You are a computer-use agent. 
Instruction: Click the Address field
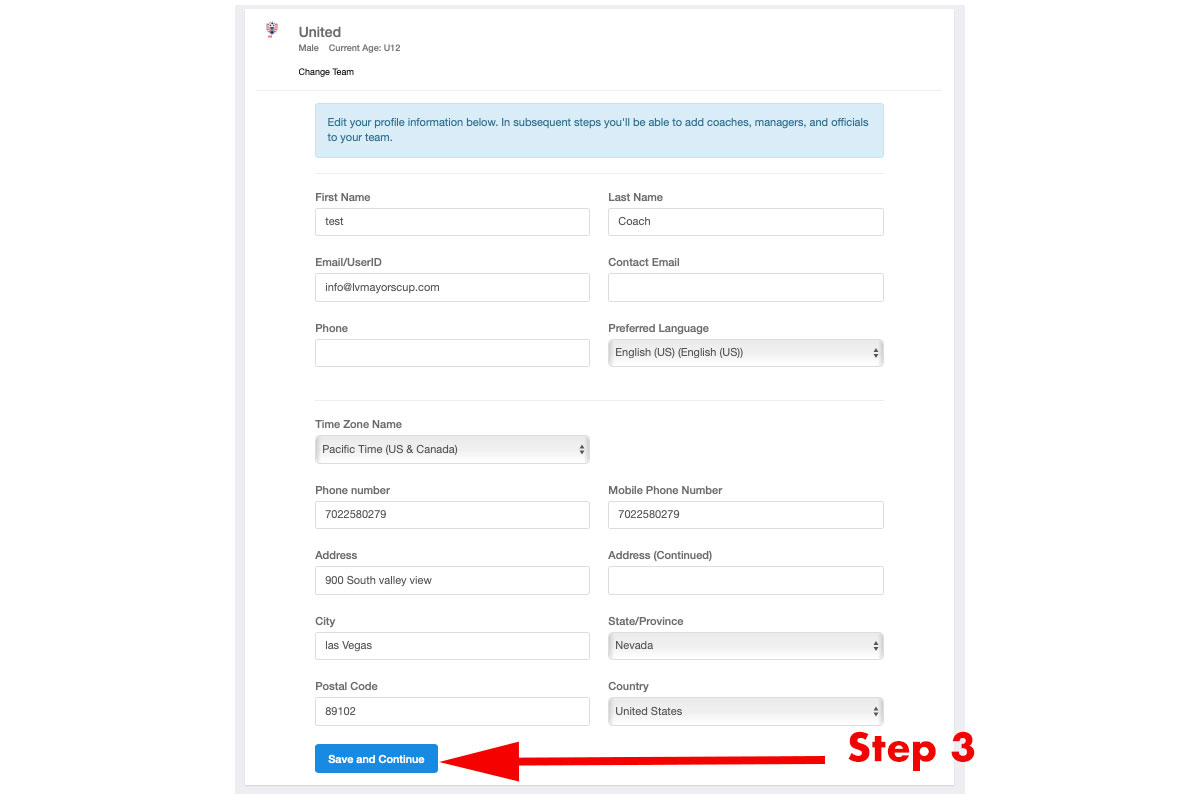[452, 581]
